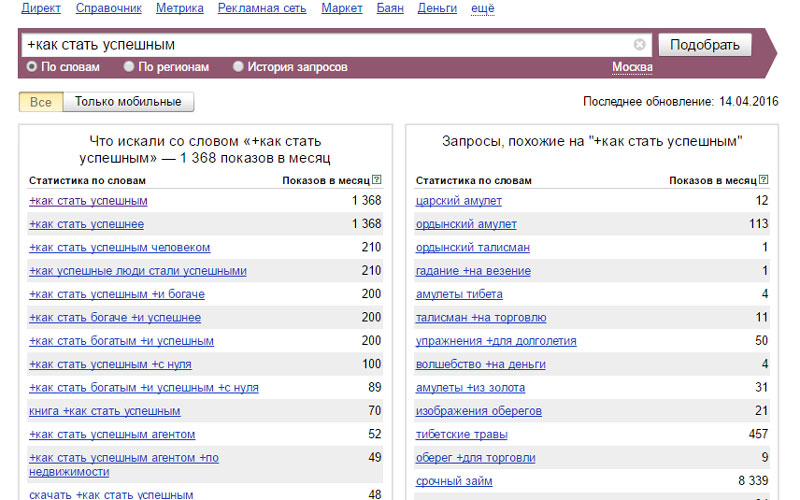Screen dimensions: 800x500
Task: Go to 'Метрика' in the top menu
Action: click(x=180, y=8)
